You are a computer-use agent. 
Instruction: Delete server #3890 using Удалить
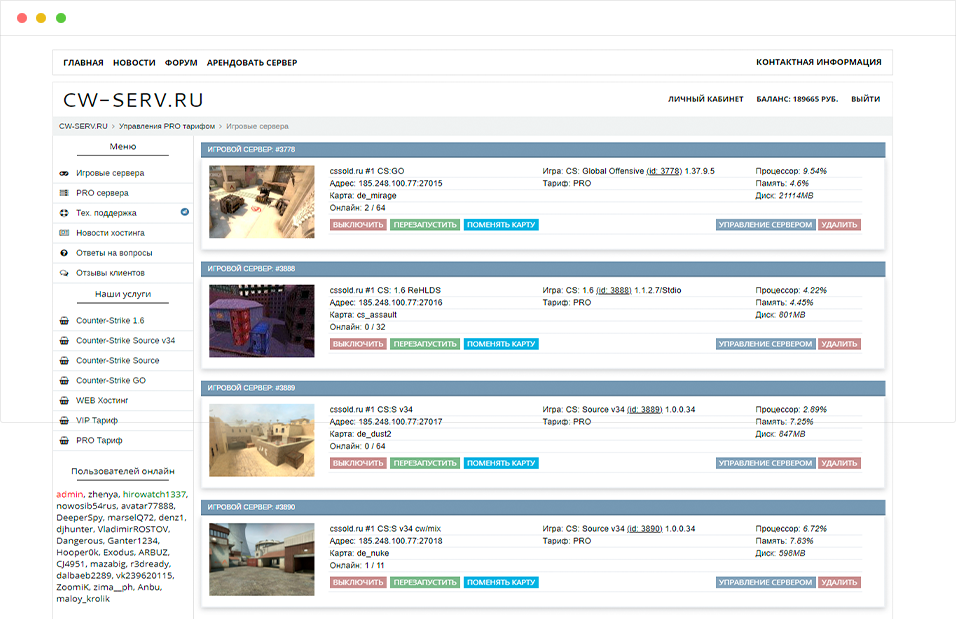(x=839, y=582)
